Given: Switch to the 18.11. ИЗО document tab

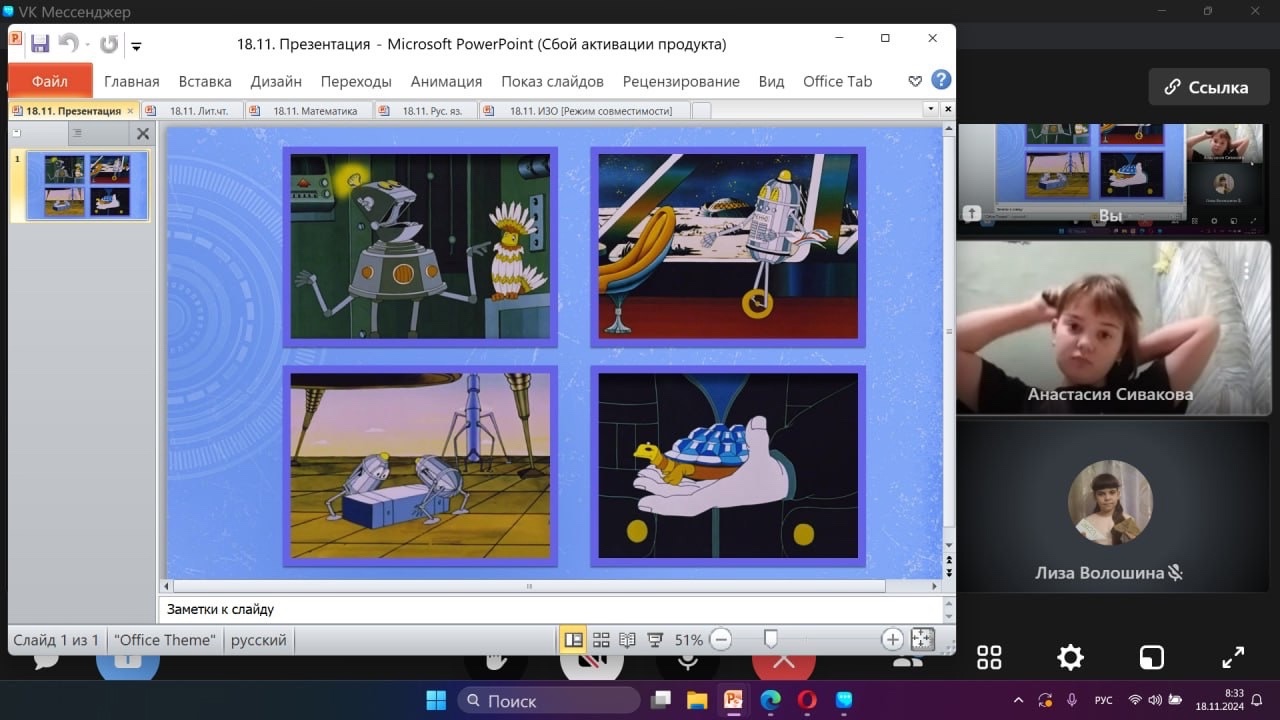Looking at the screenshot, I should click(x=584, y=110).
